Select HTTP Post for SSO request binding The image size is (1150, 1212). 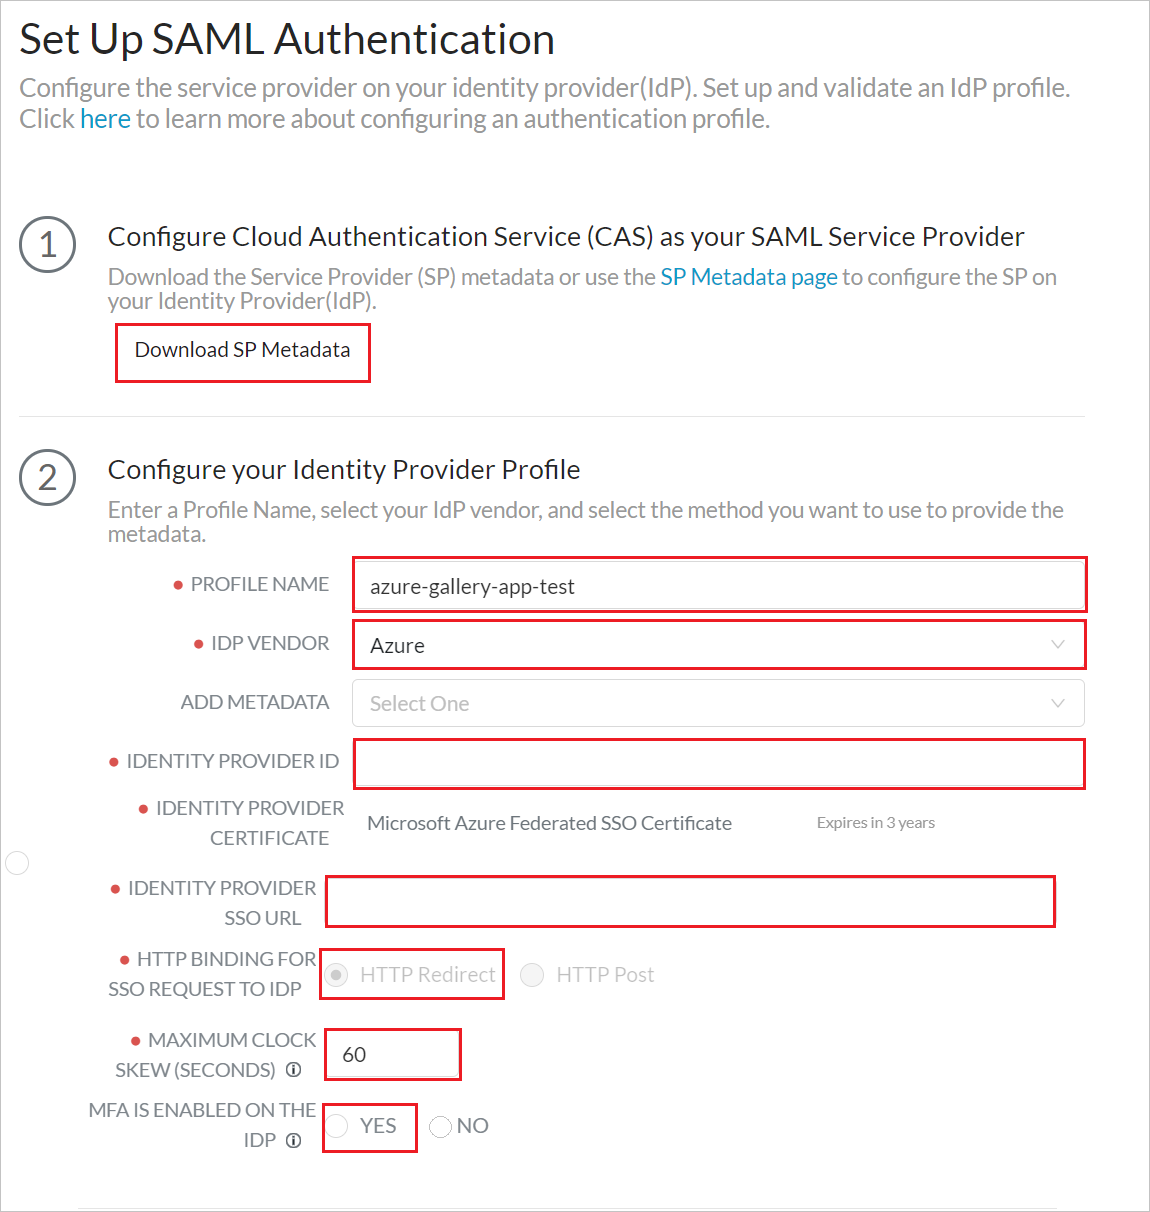tap(532, 974)
